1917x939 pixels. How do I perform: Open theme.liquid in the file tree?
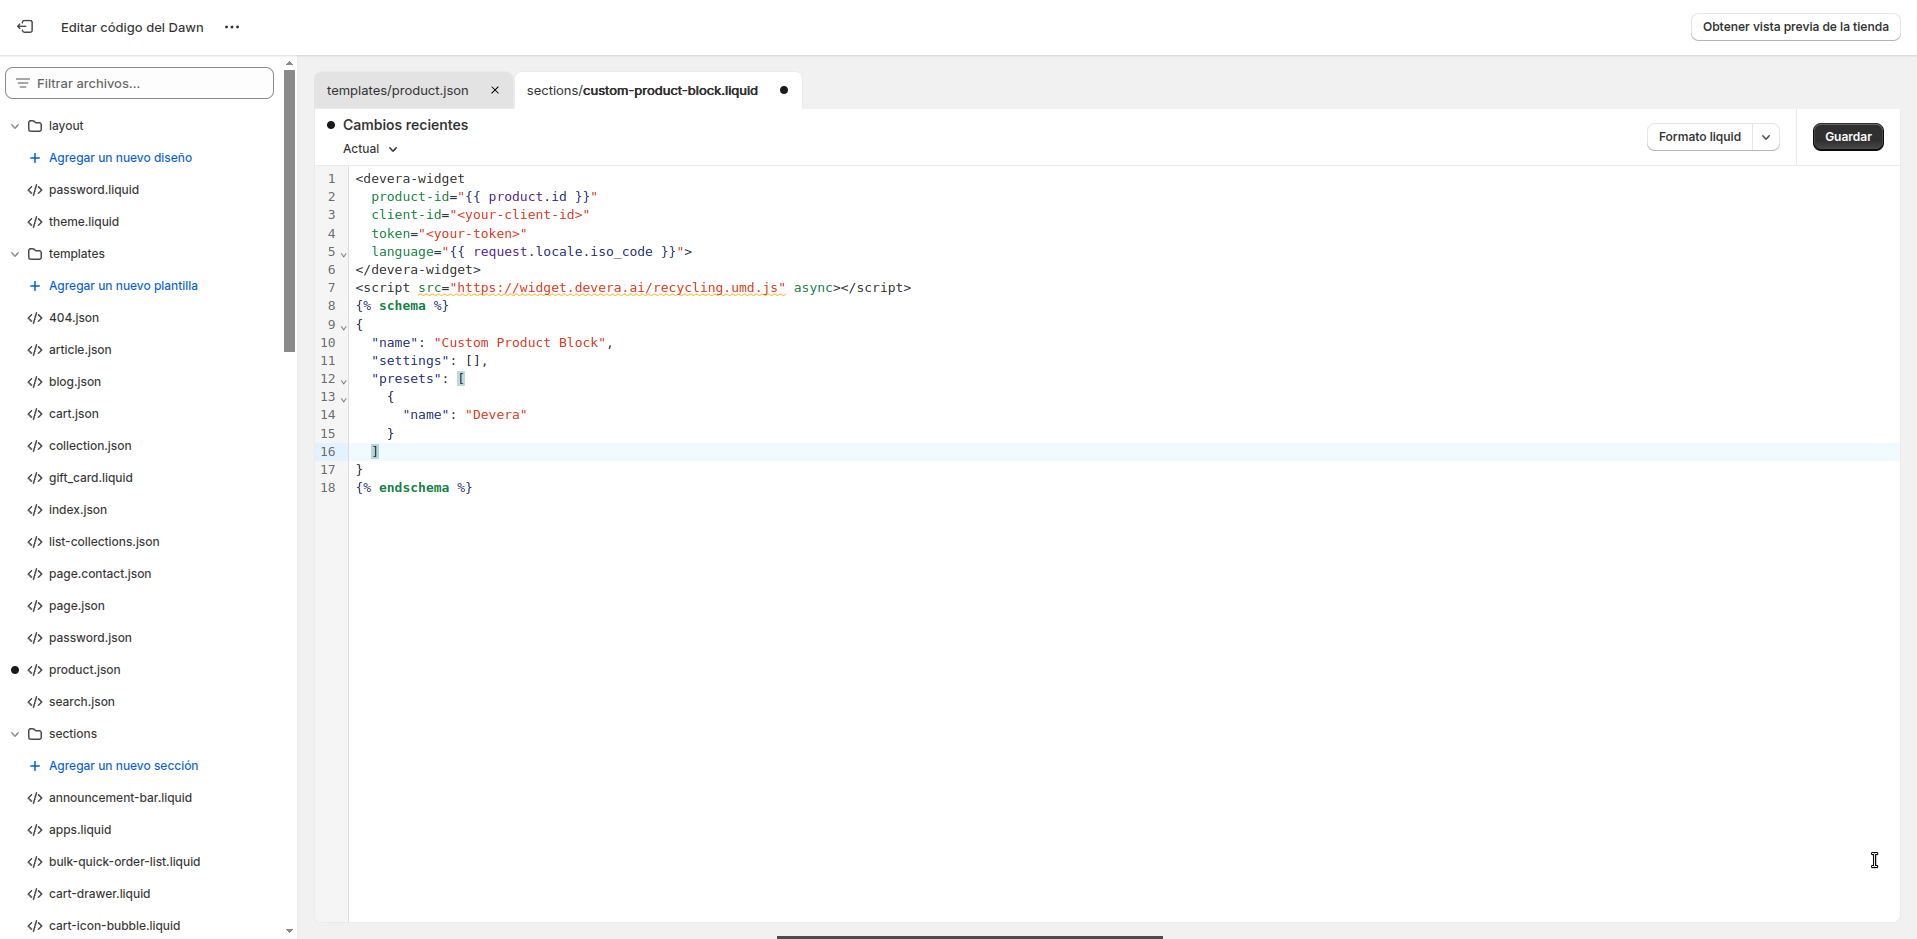click(x=84, y=222)
